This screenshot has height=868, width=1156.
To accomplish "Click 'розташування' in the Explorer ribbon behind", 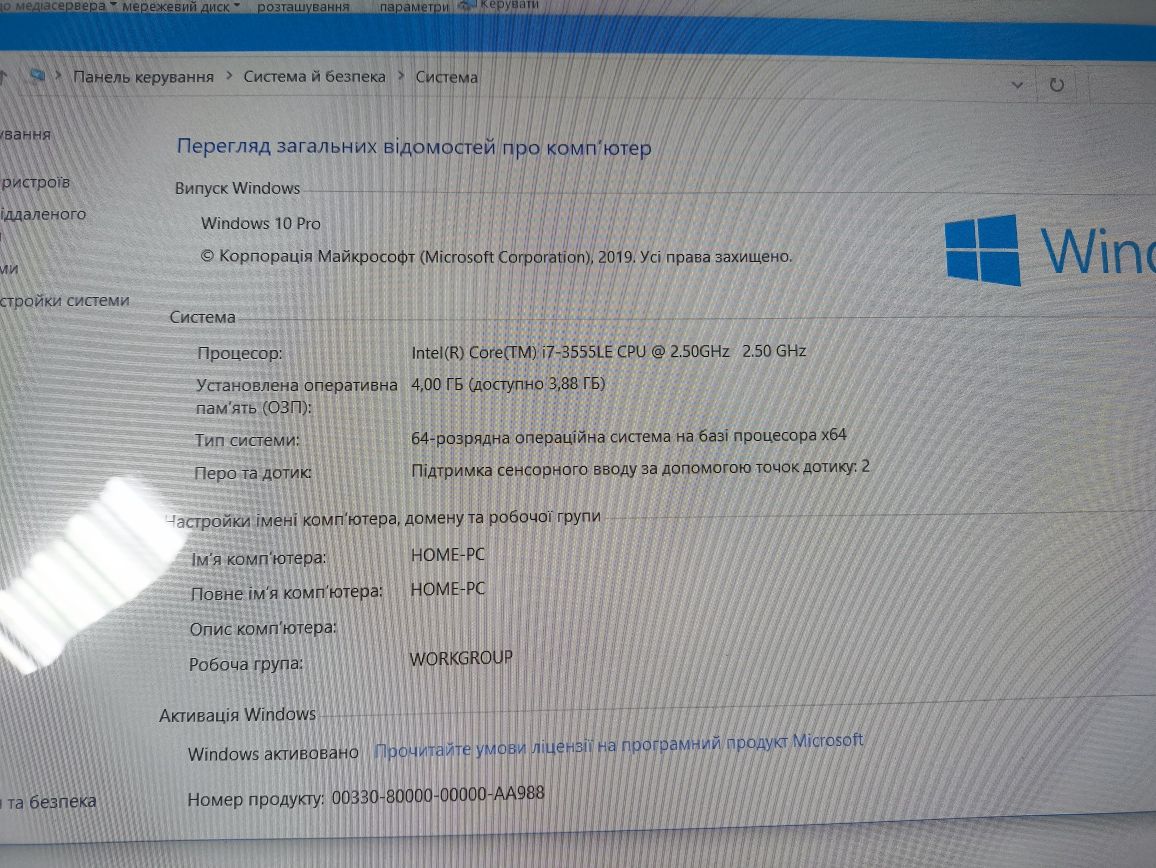I will pyautogui.click(x=303, y=7).
